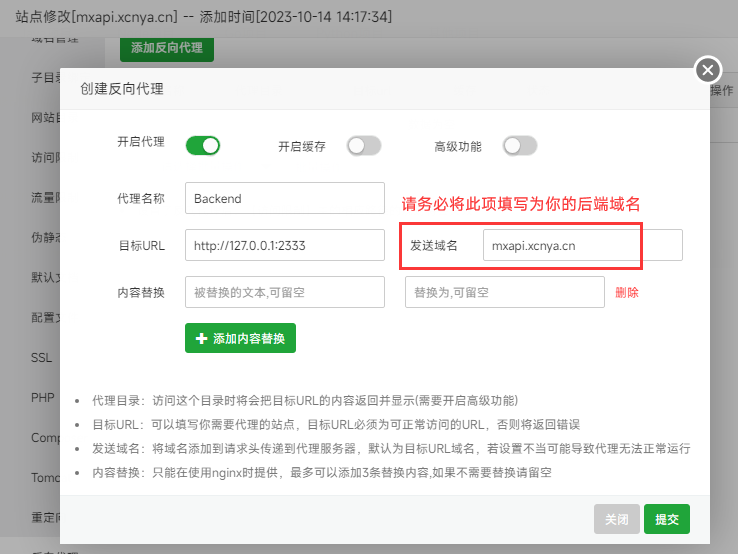Click the 添加反向代理 button behind the dialog
The width and height of the screenshot is (738, 554).
coord(167,47)
